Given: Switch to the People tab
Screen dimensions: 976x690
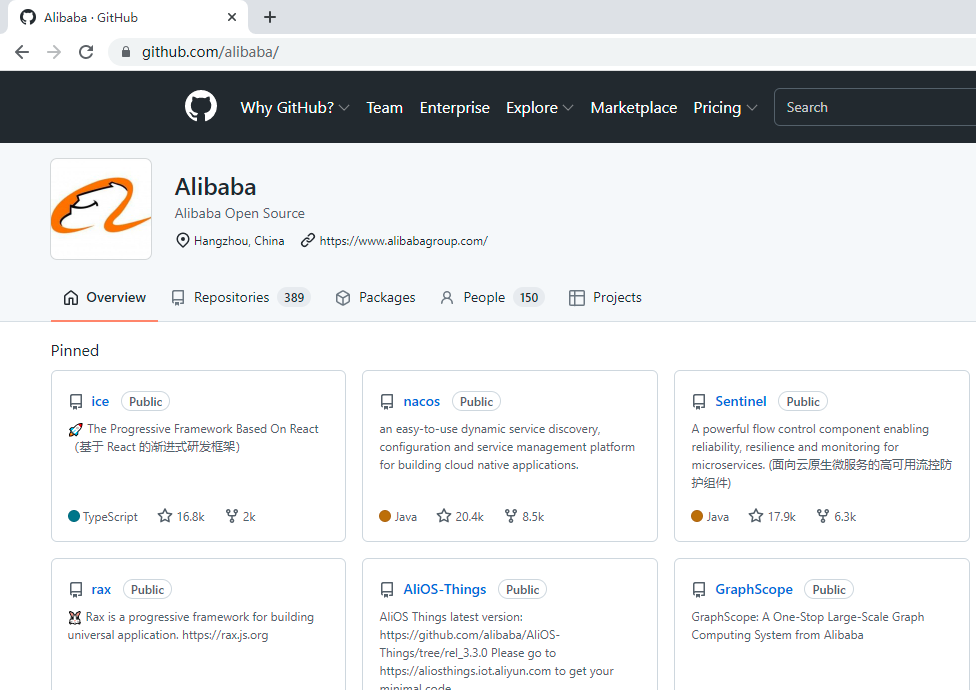Looking at the screenshot, I should [492, 297].
